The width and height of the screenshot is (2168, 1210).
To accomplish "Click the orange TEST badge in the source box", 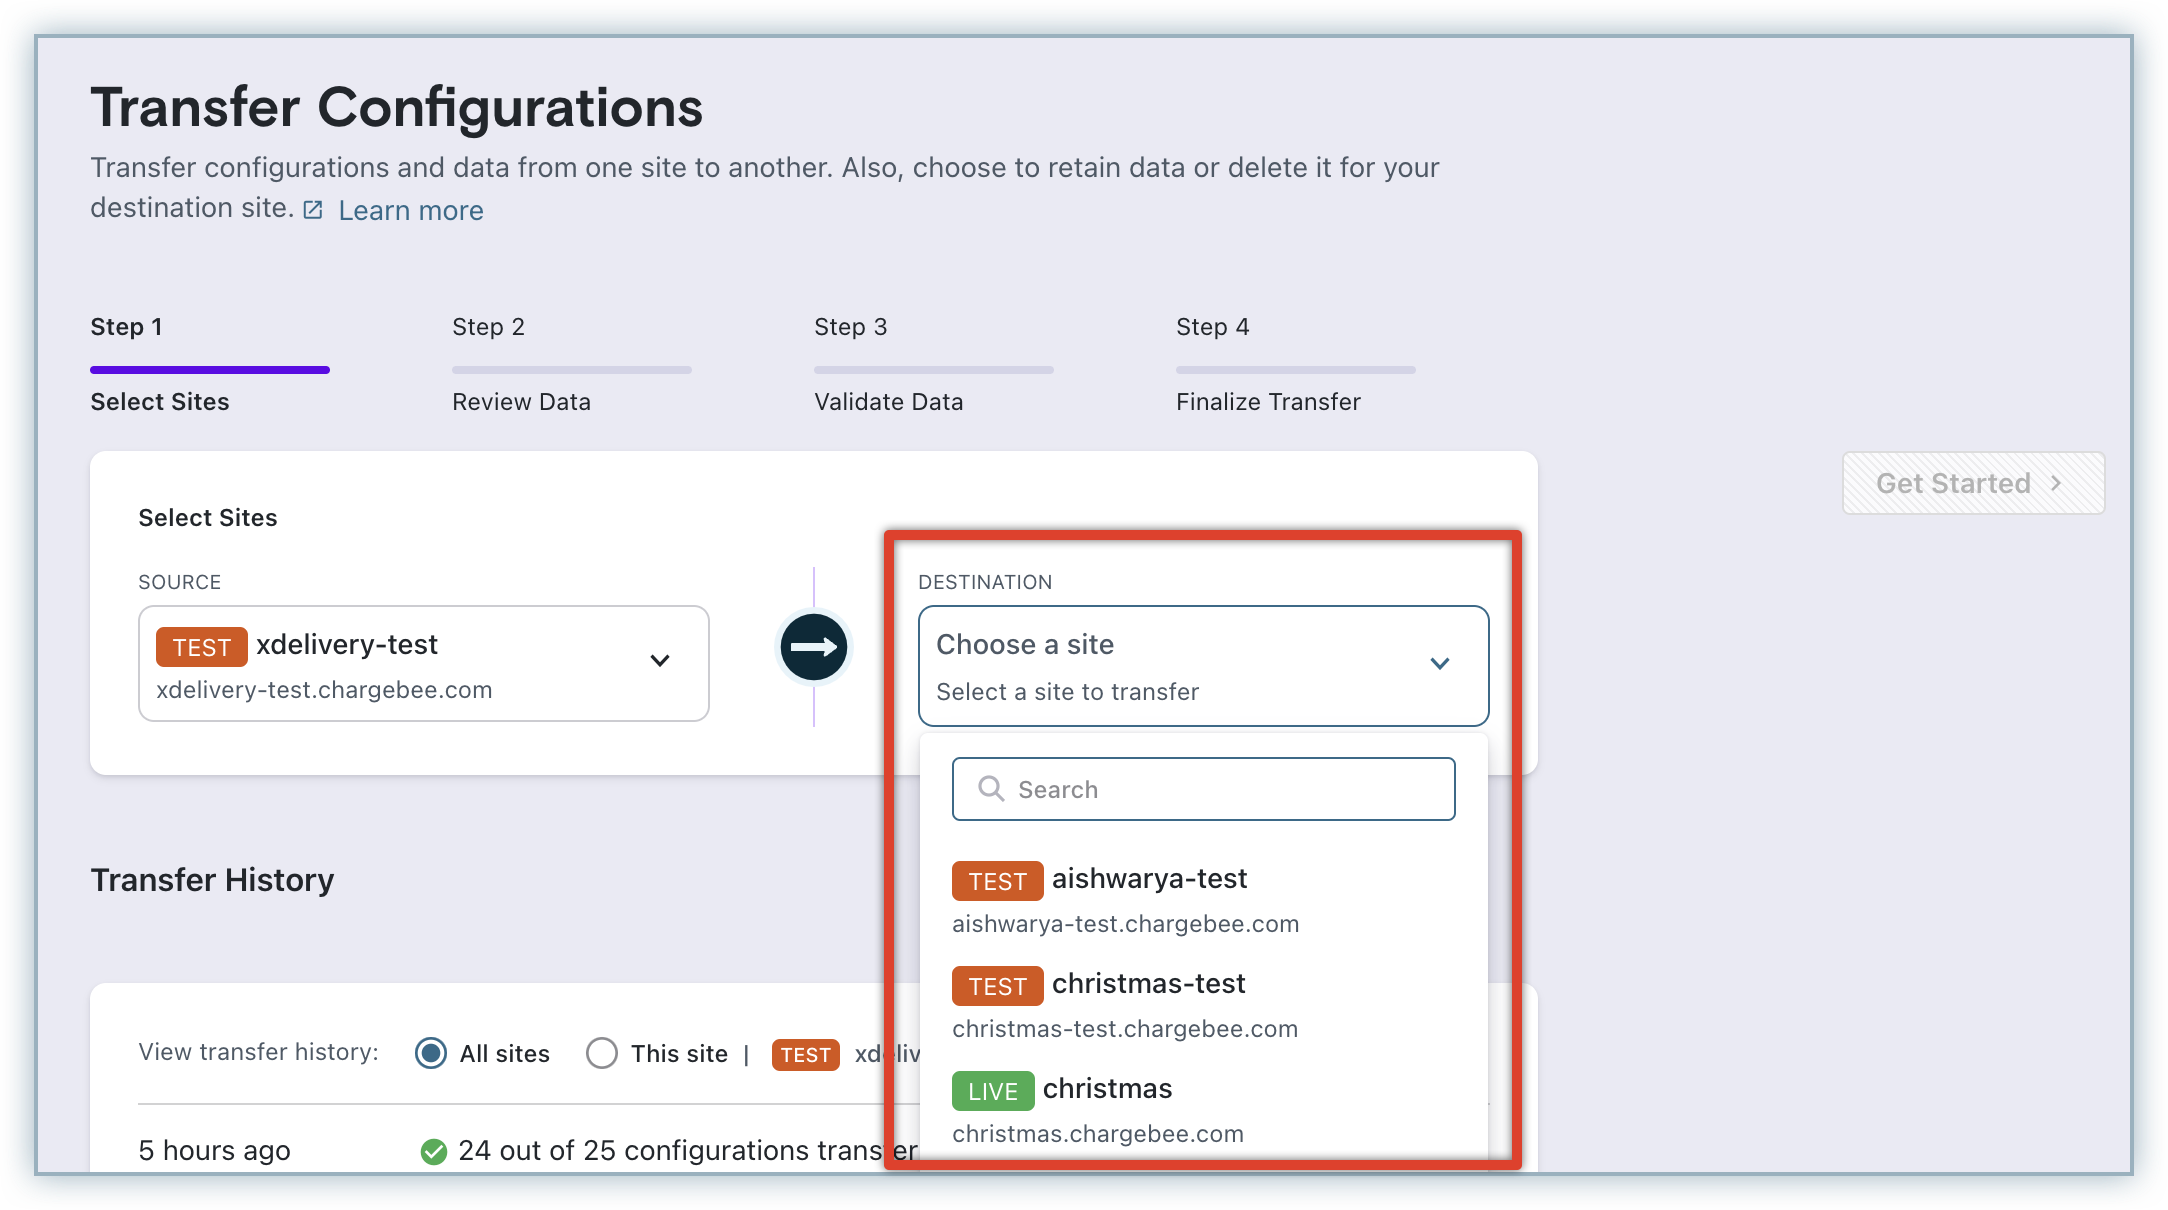I will point(201,647).
